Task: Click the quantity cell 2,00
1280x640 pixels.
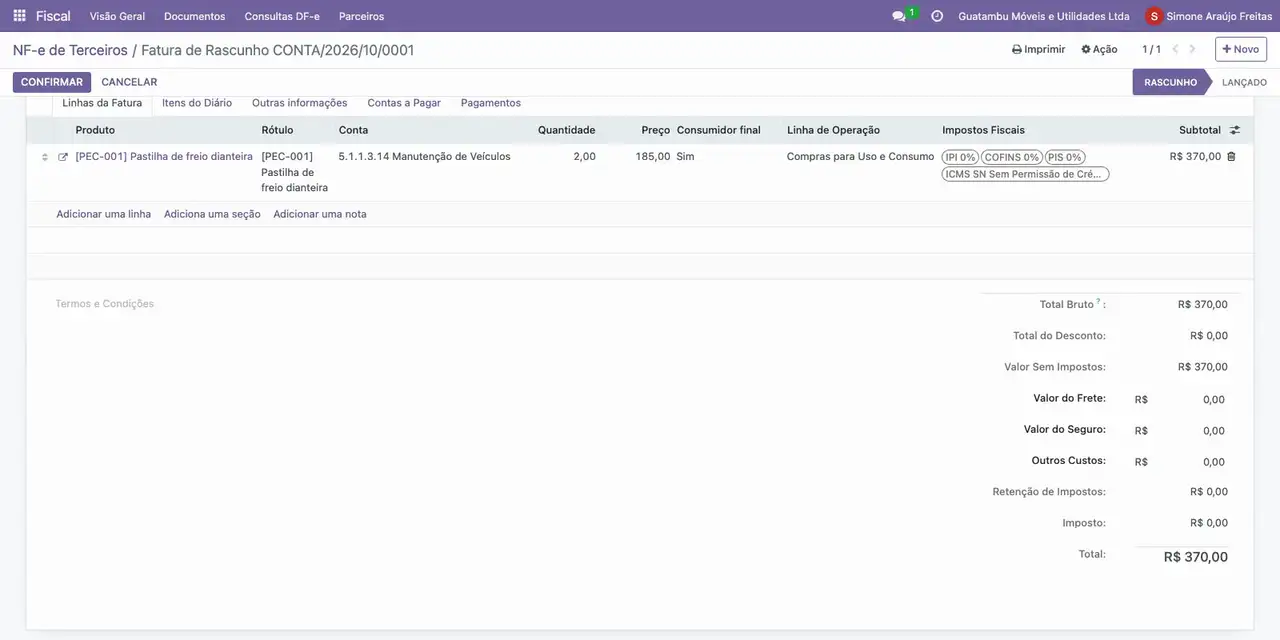Action: pyautogui.click(x=584, y=157)
